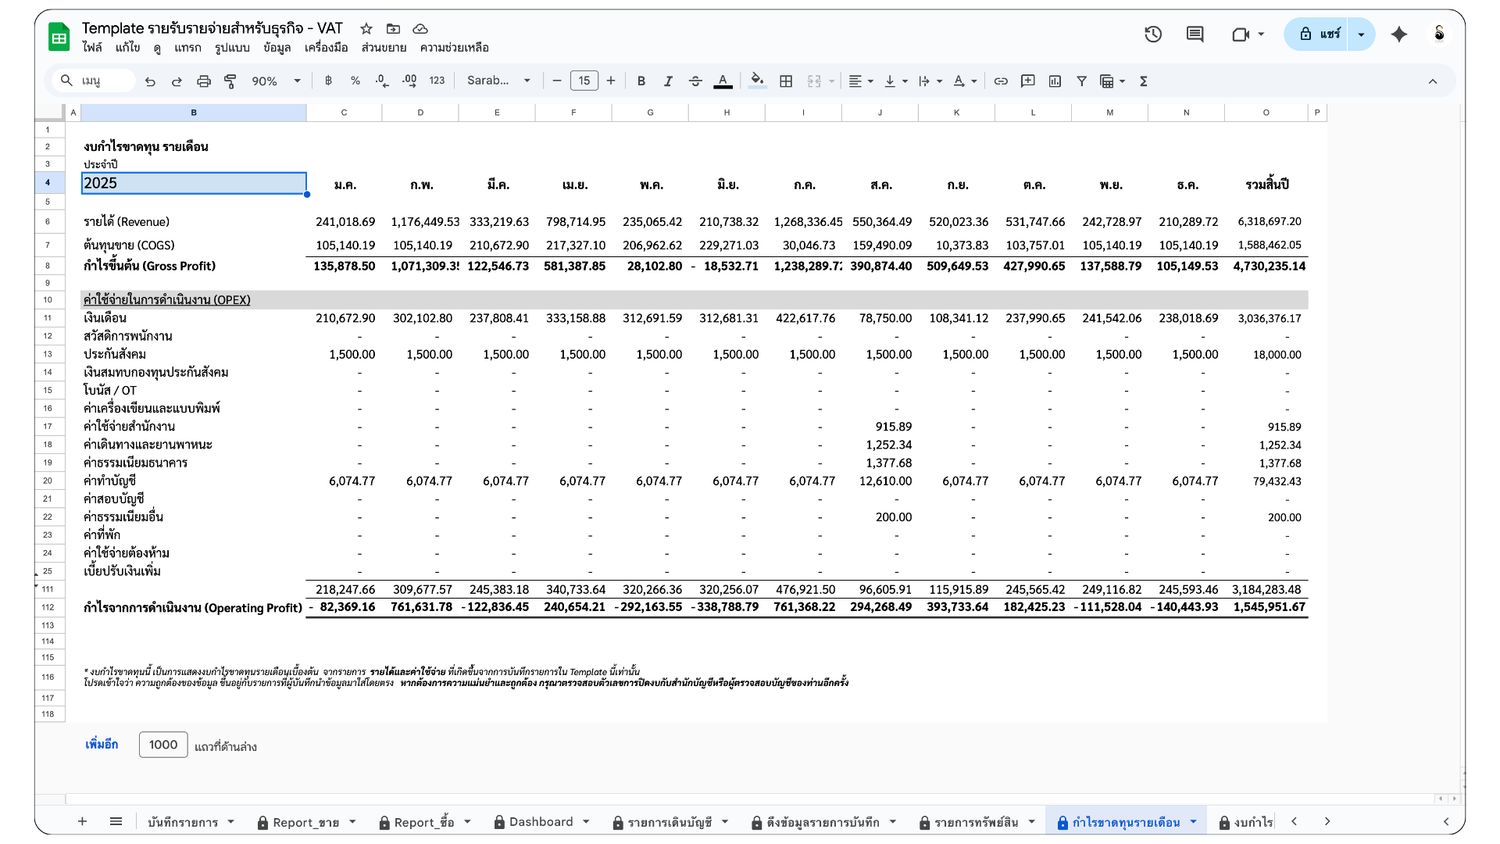This screenshot has width=1500, height=844.
Task: Switch to the Report_ขาย sheet tab
Action: coord(305,822)
